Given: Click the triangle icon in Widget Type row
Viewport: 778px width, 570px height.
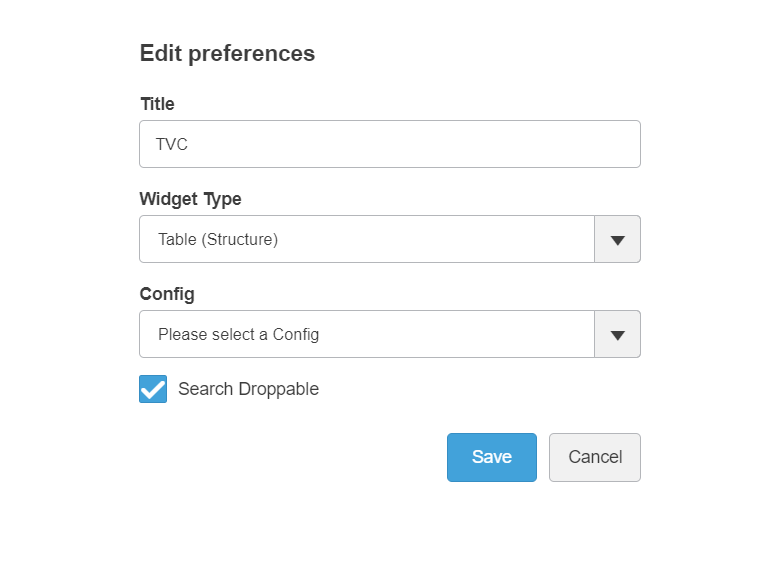Looking at the screenshot, I should 617,240.
